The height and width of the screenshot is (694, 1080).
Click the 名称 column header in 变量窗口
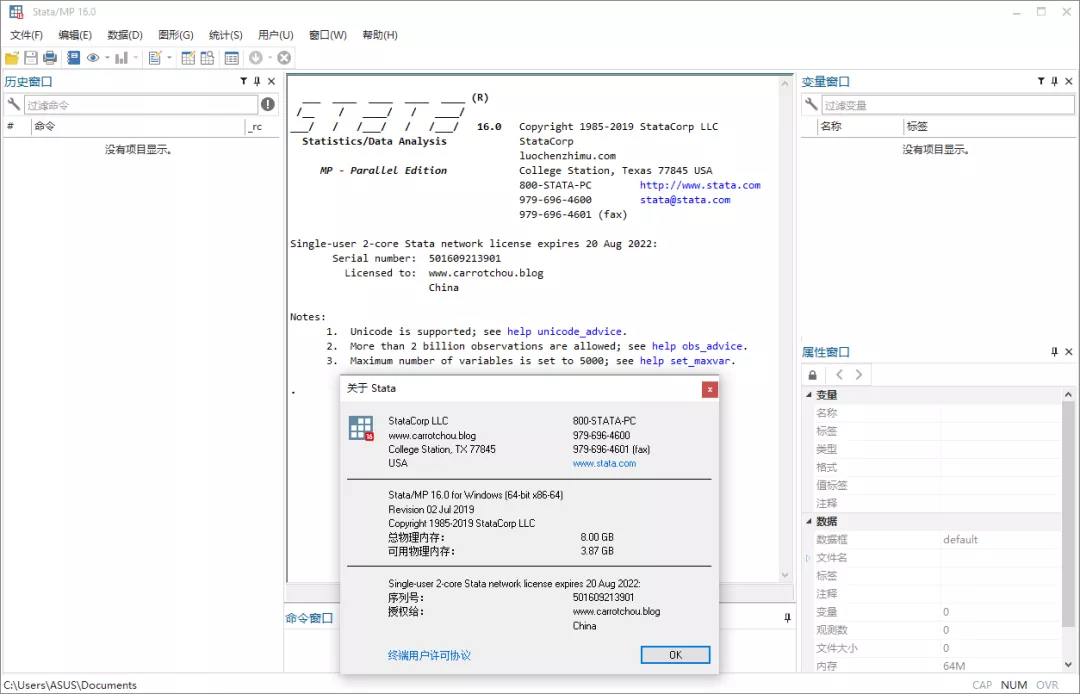pyautogui.click(x=860, y=126)
